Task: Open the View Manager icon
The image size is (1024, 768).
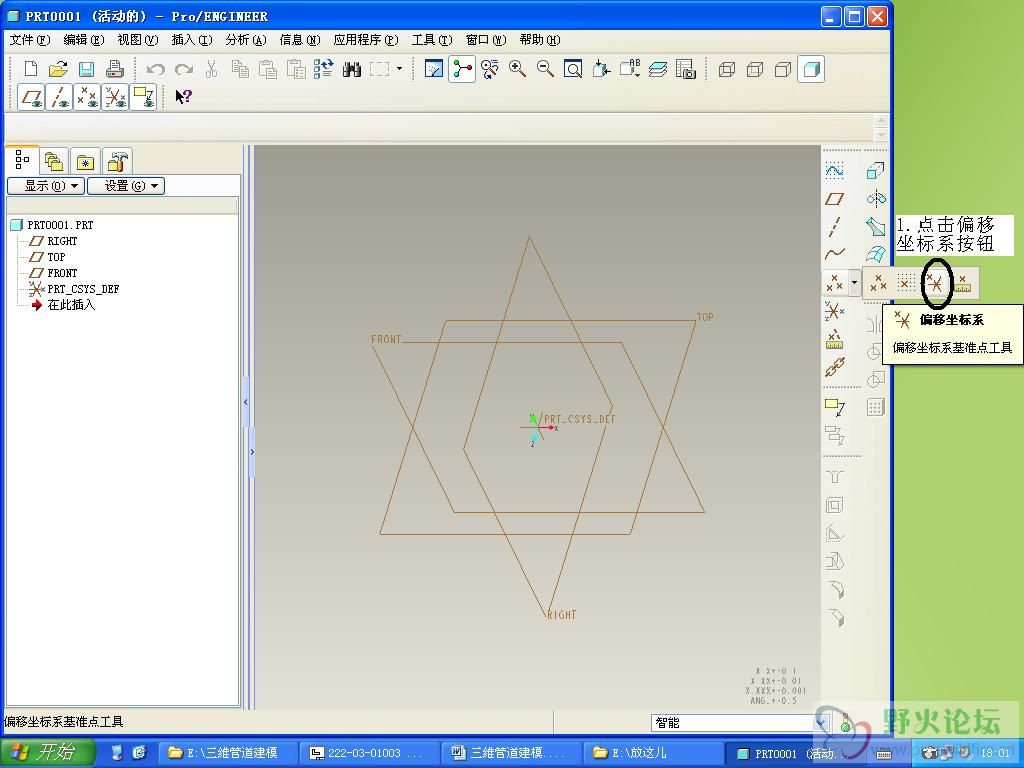Action: click(x=686, y=69)
